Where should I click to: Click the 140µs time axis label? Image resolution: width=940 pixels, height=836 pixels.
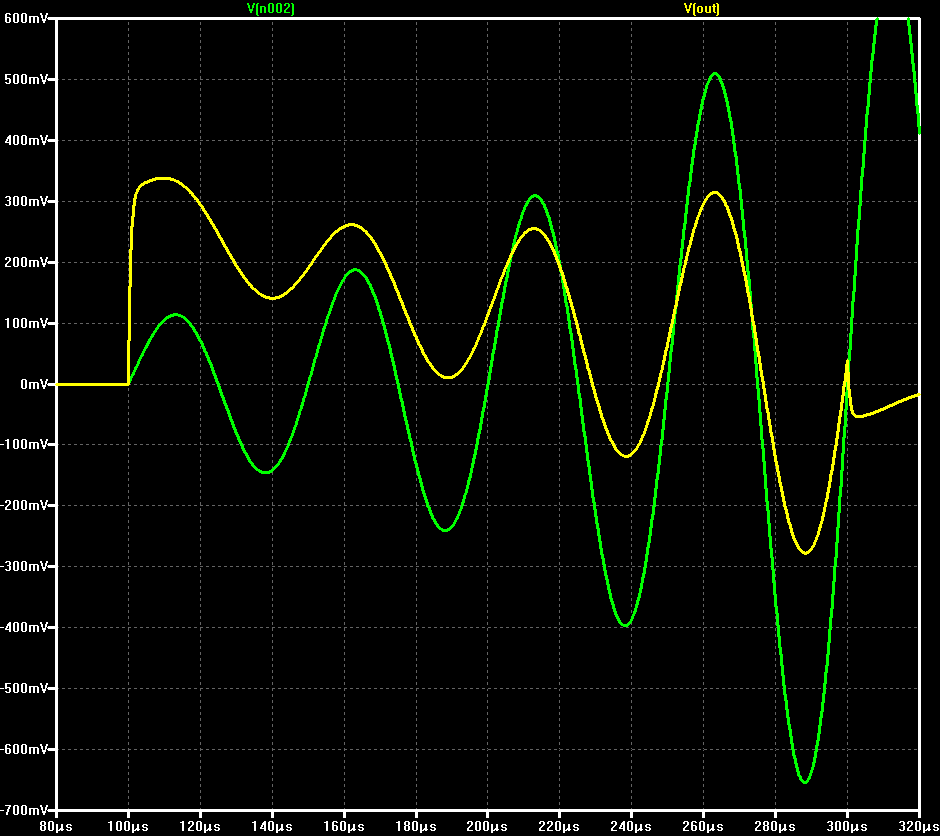272,827
